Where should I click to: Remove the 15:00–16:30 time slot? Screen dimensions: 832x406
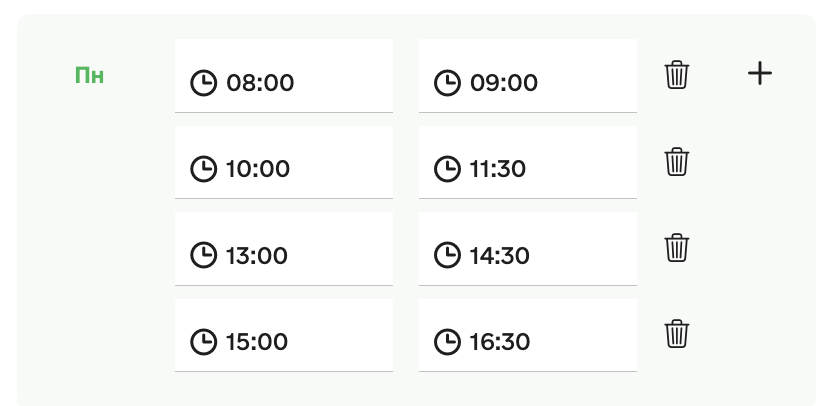(677, 333)
